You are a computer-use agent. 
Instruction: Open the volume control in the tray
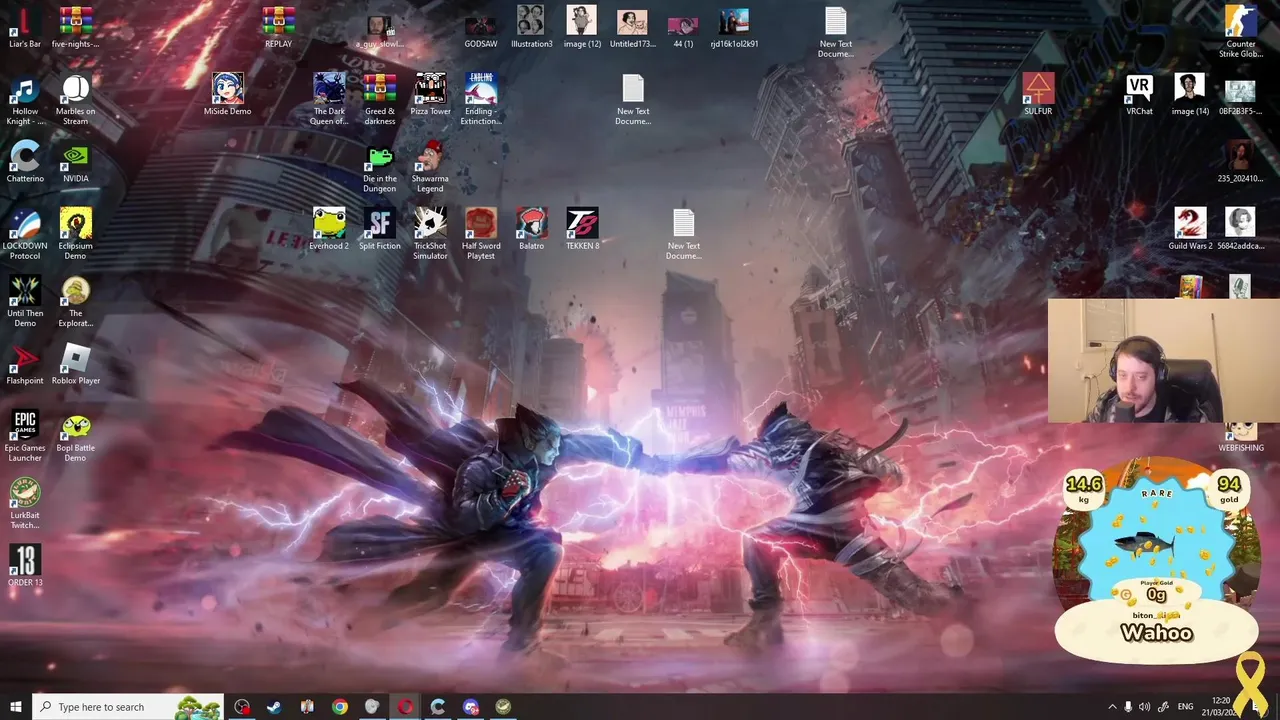pyautogui.click(x=1145, y=707)
